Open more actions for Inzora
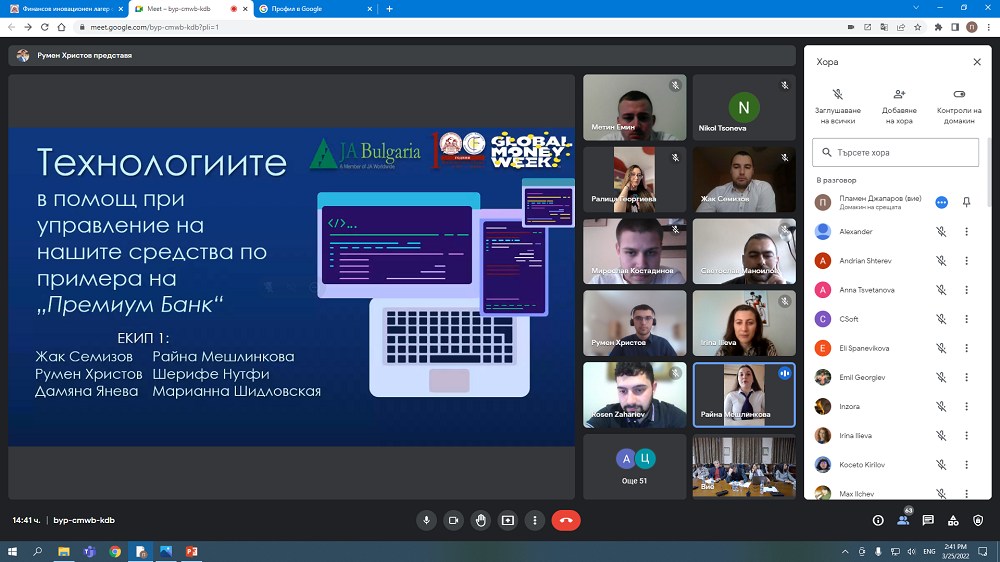The height and width of the screenshot is (562, 1000). coord(966,406)
